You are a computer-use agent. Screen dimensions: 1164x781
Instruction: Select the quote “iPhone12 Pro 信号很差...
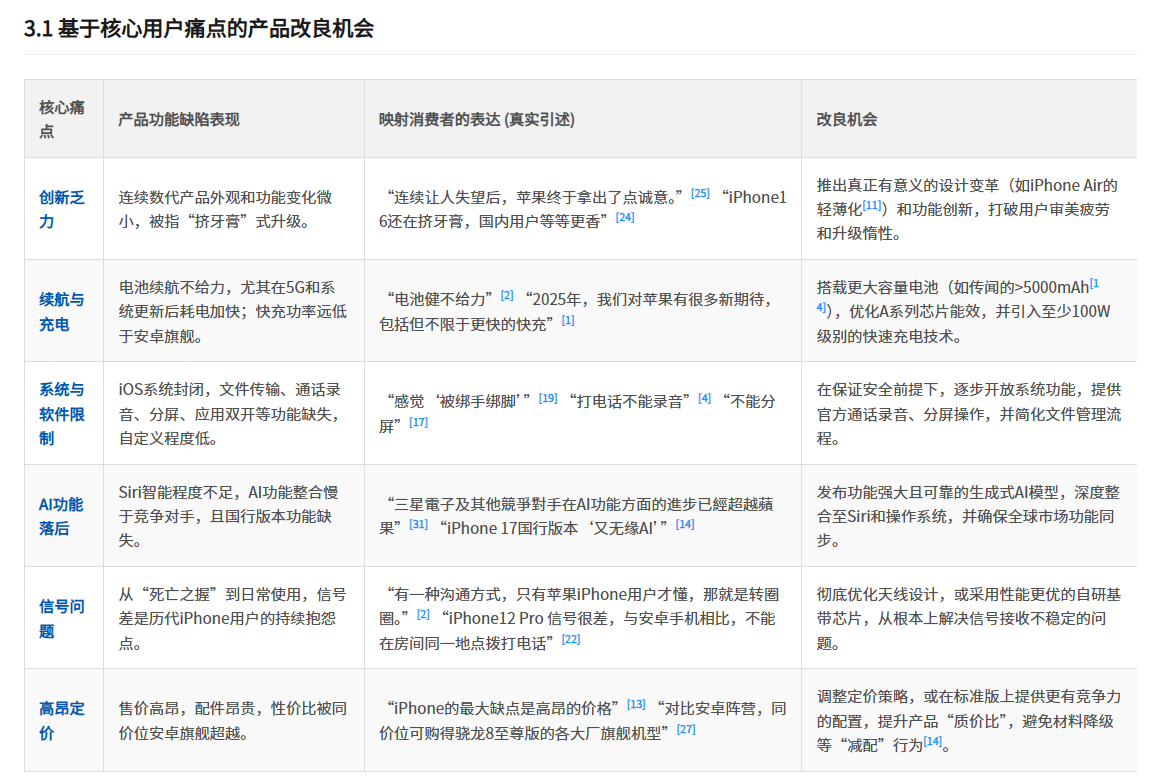tap(578, 631)
